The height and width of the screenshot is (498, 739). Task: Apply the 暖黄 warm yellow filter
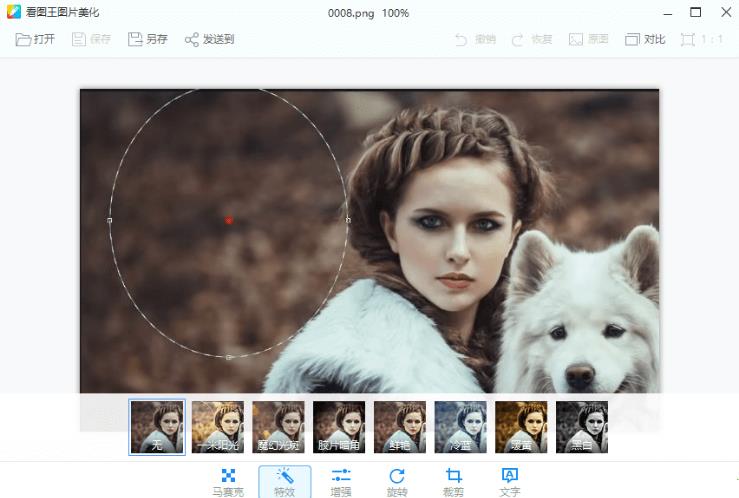[x=521, y=427]
